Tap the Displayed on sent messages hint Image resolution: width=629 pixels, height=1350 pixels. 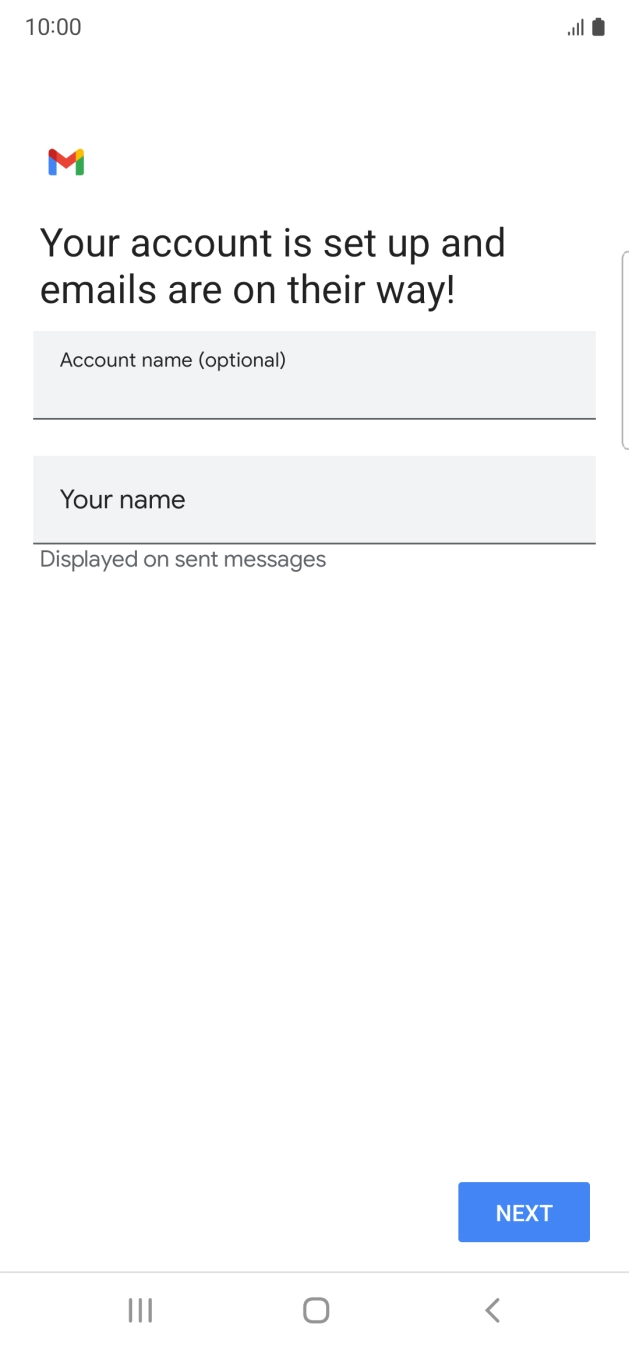tap(182, 559)
